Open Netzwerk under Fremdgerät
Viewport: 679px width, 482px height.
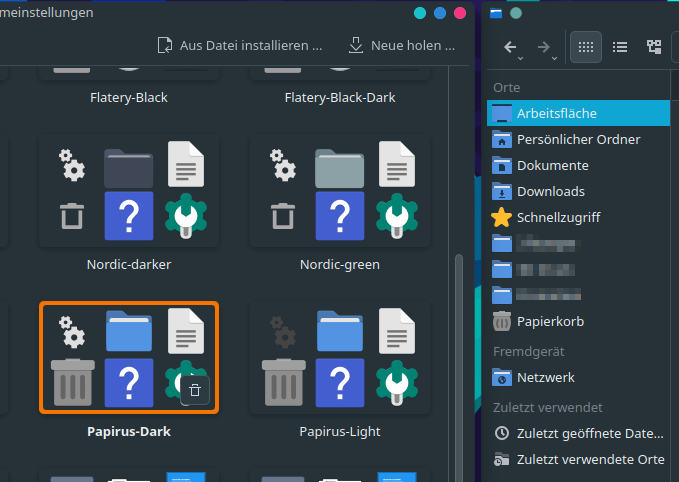[579, 378]
